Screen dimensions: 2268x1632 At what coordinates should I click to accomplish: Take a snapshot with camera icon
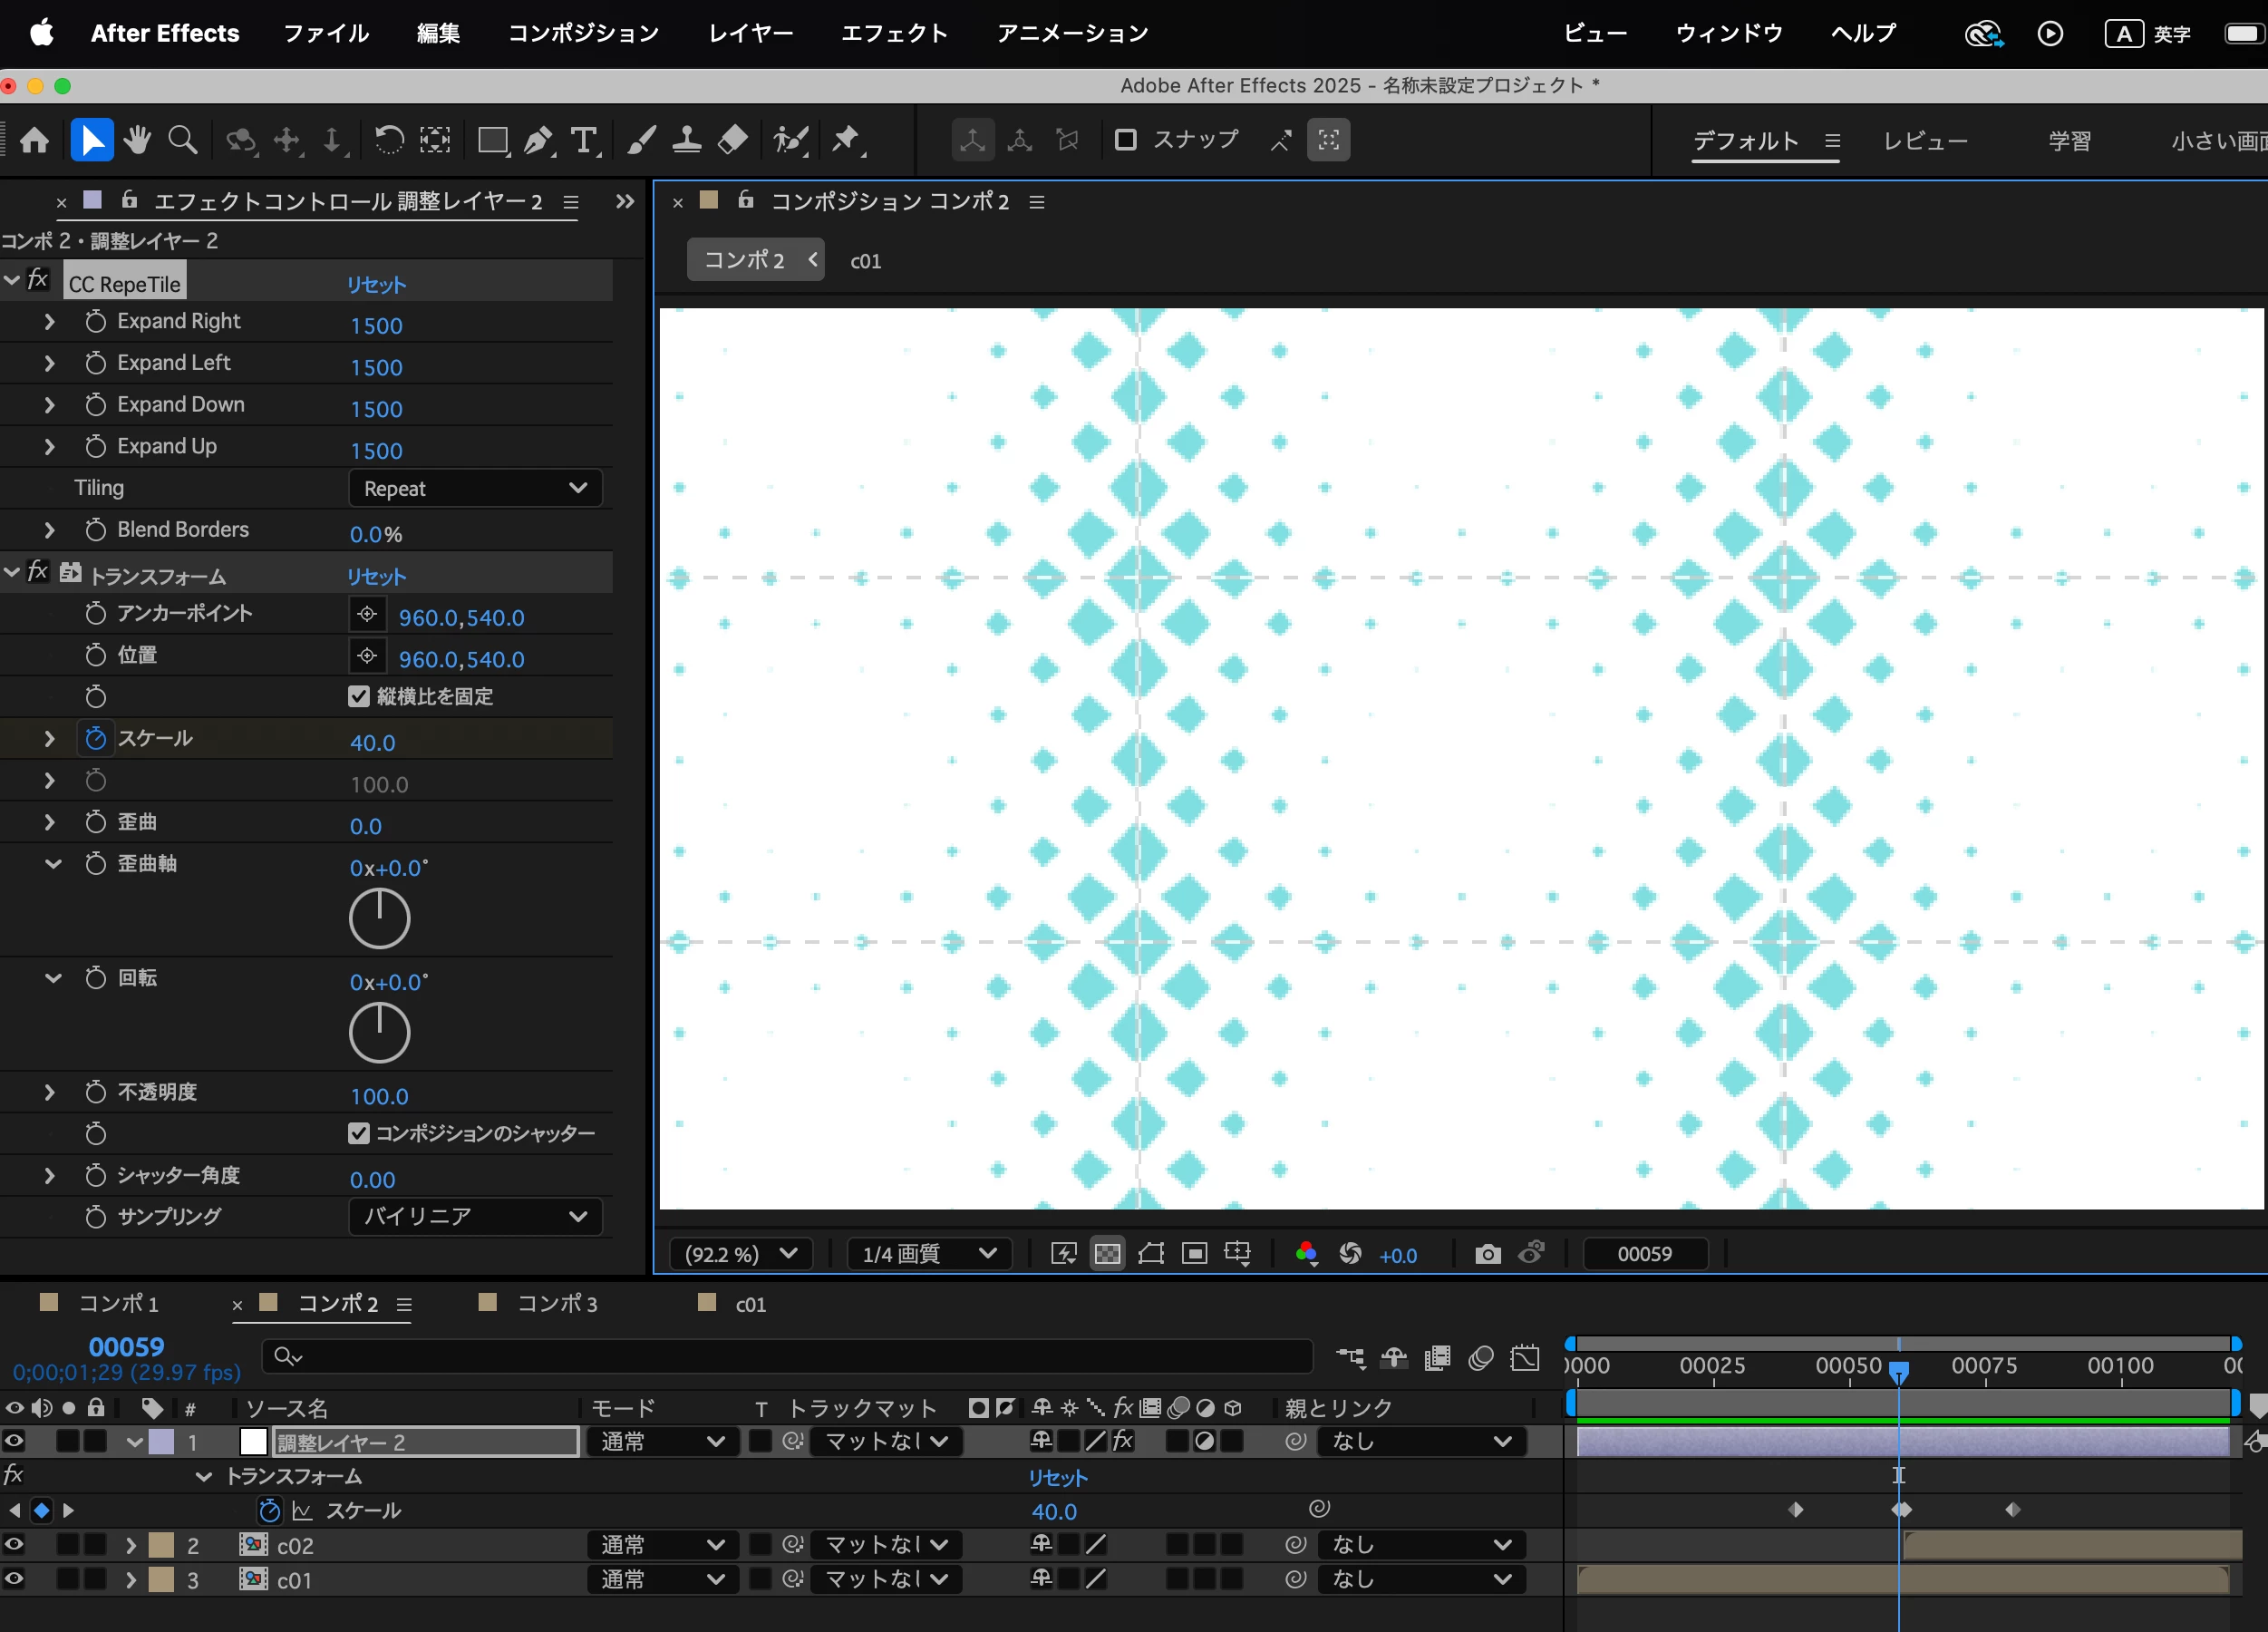tap(1487, 1254)
